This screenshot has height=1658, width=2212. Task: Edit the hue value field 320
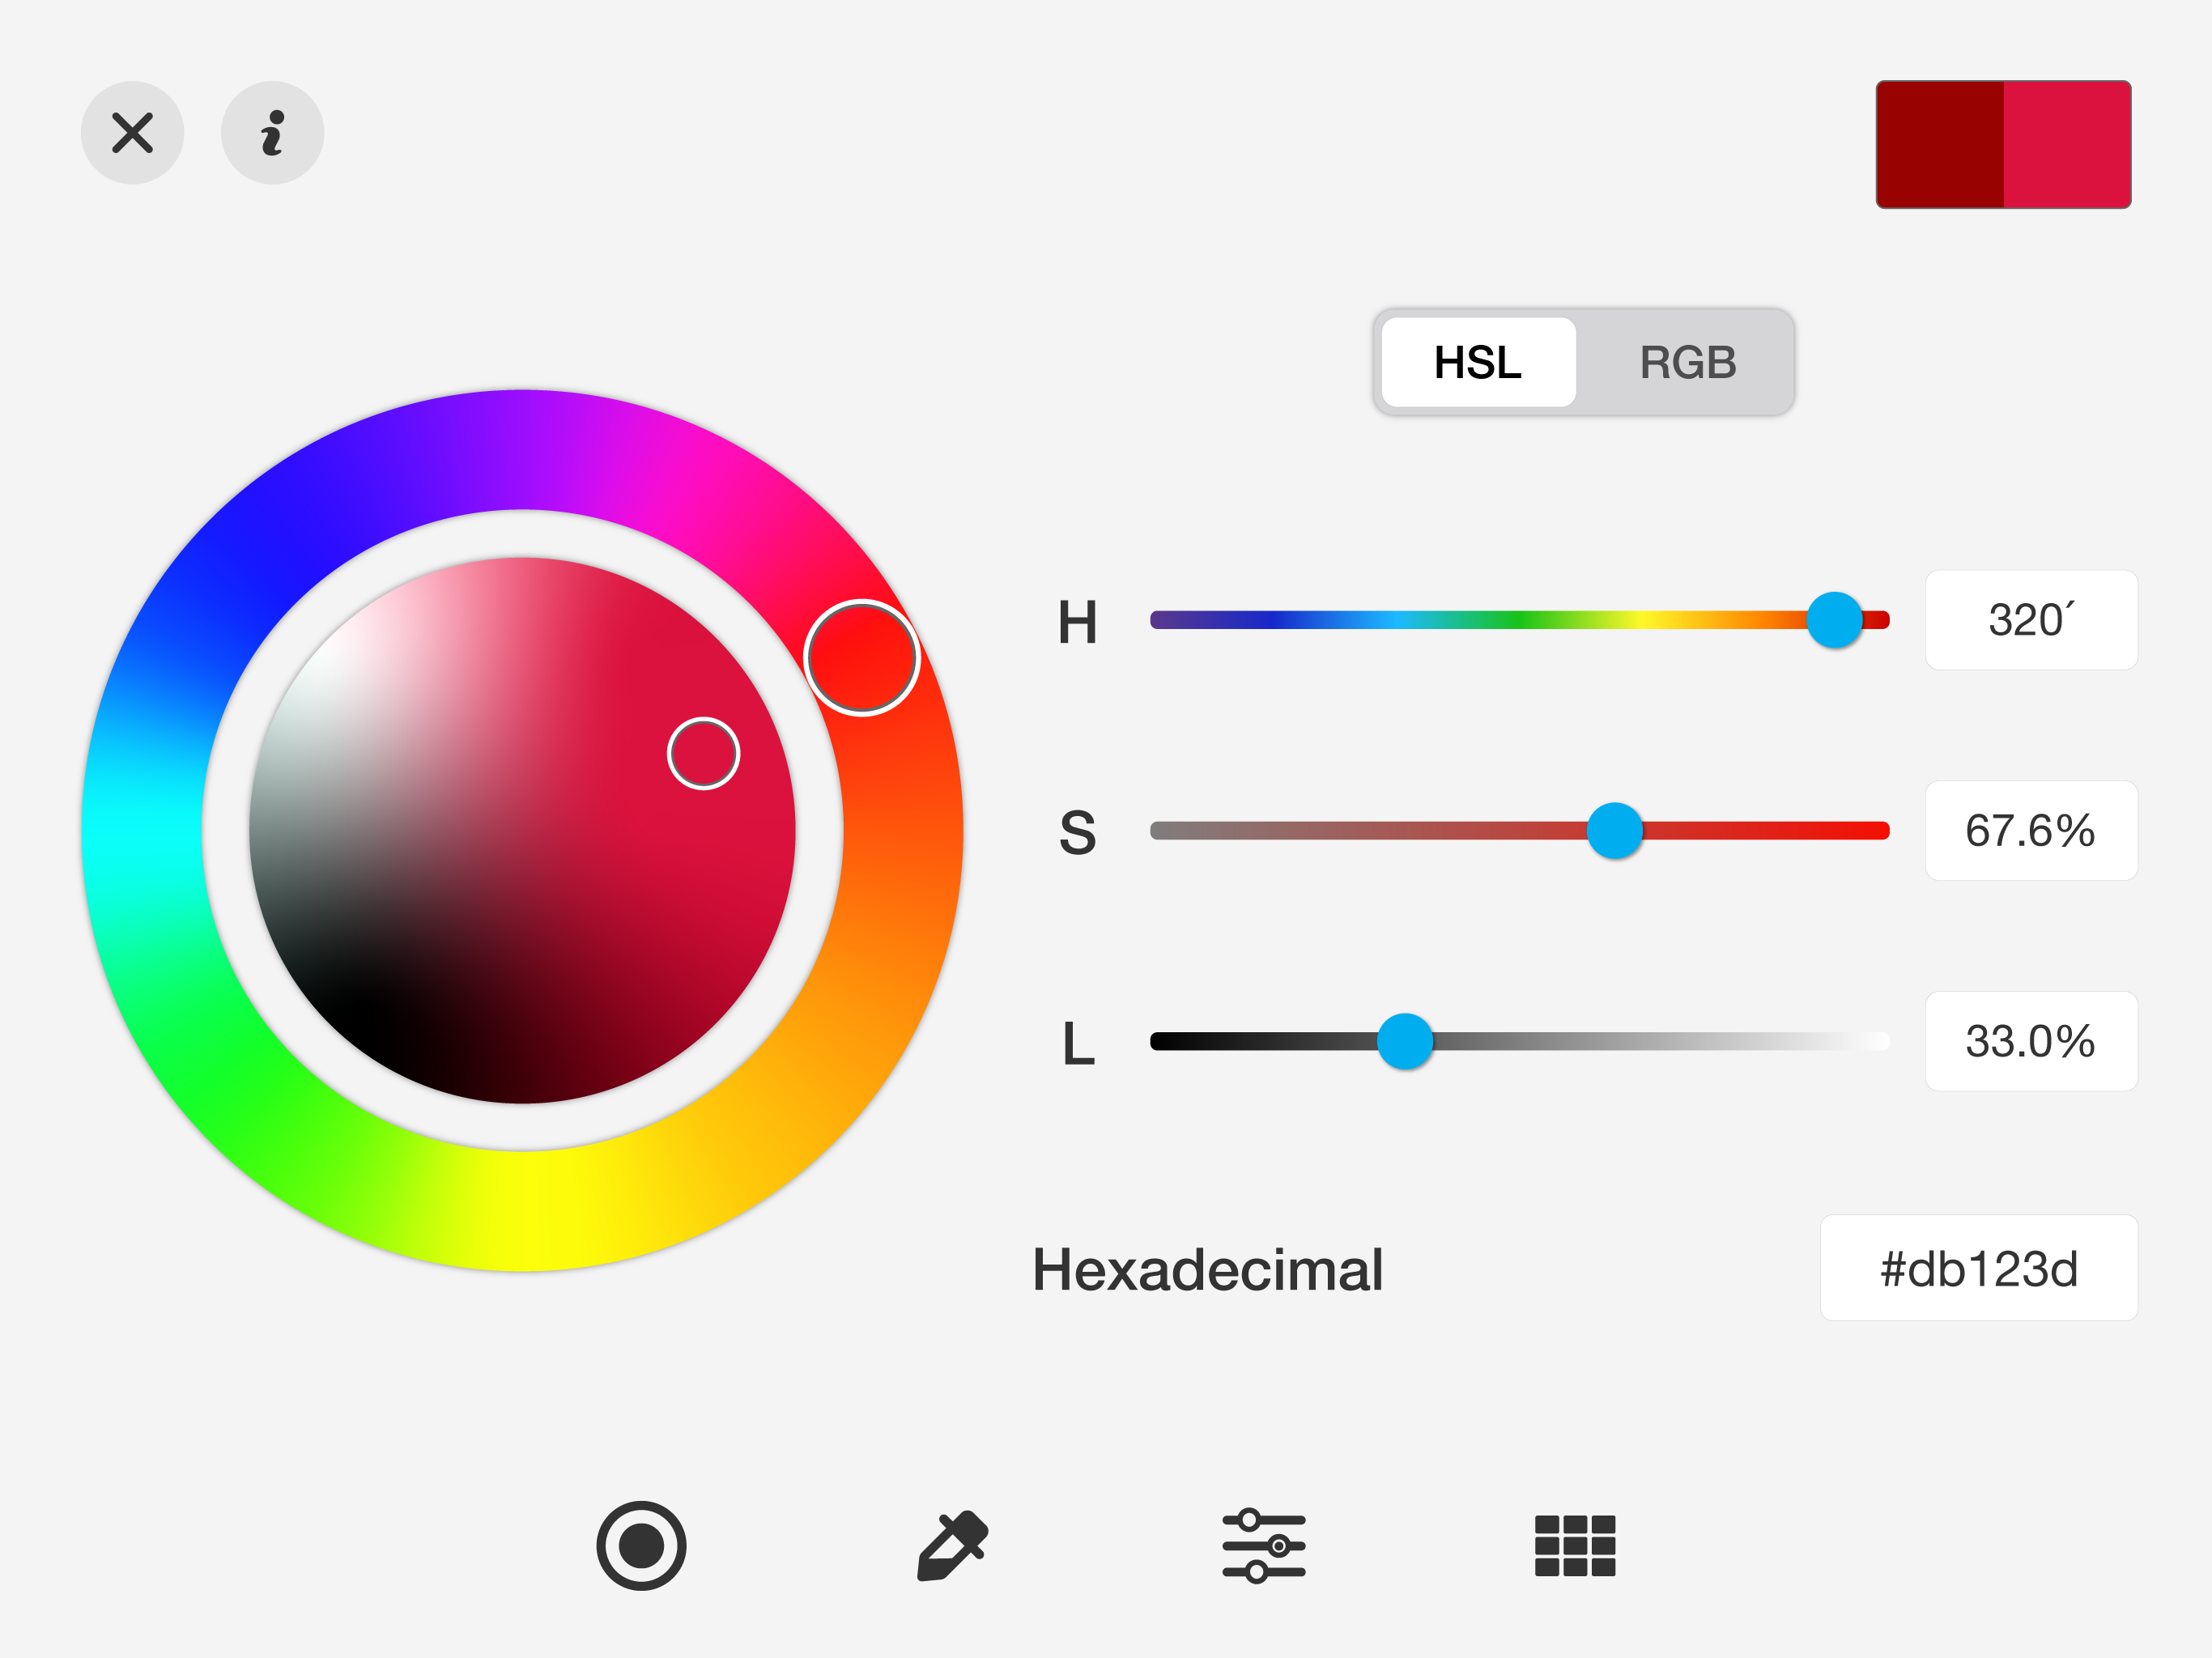(x=2030, y=620)
